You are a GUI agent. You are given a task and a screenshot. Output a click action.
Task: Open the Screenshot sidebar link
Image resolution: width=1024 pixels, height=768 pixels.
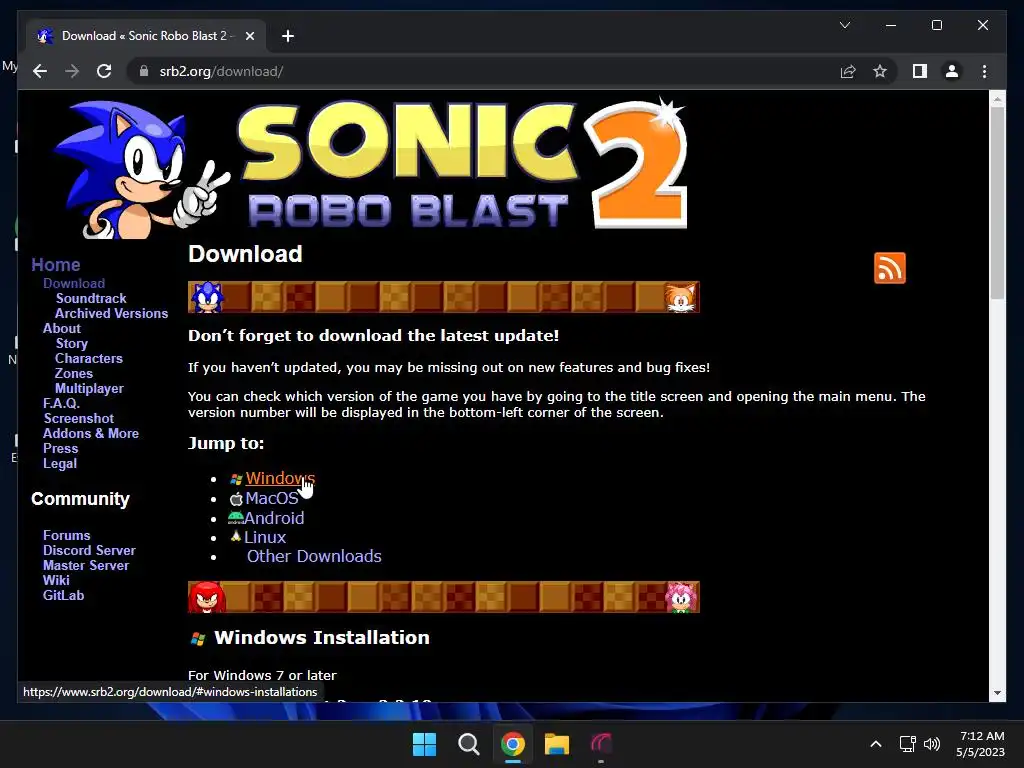tap(78, 419)
